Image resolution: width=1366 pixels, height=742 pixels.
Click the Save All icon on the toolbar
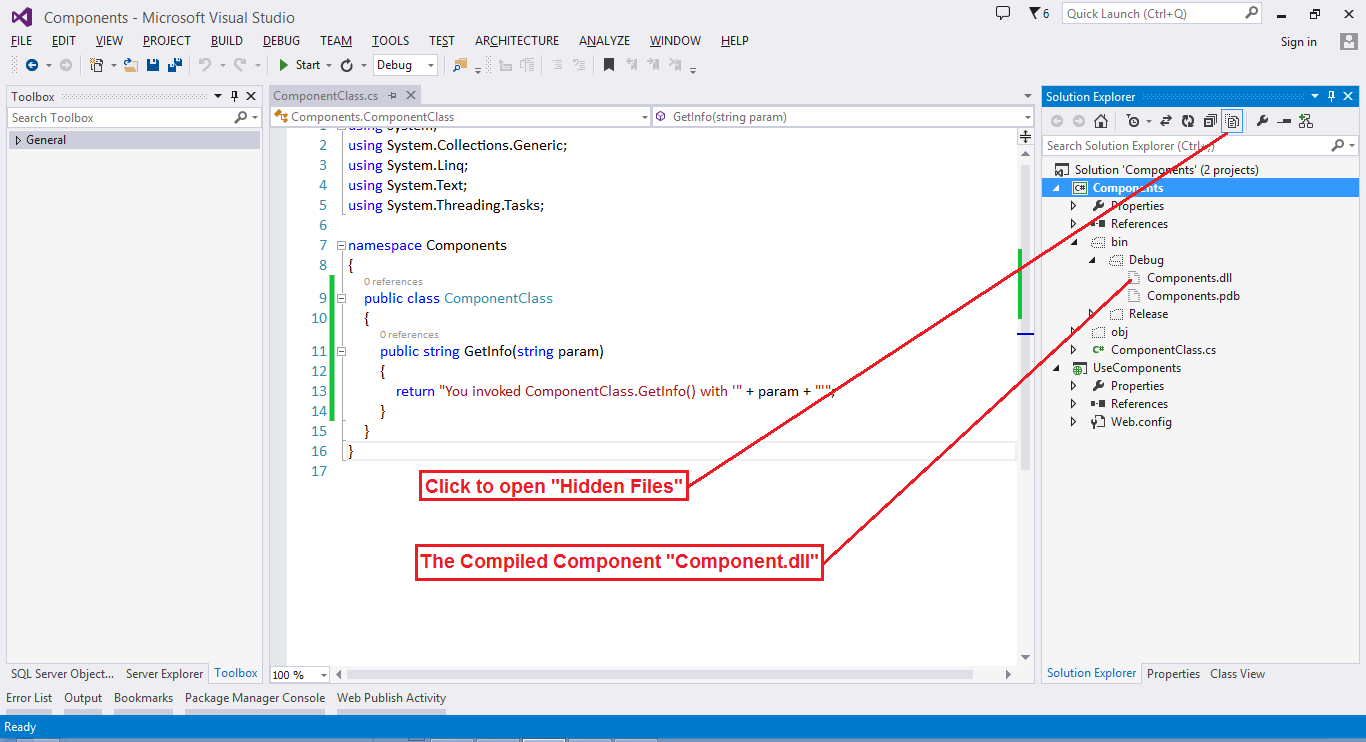click(x=174, y=64)
